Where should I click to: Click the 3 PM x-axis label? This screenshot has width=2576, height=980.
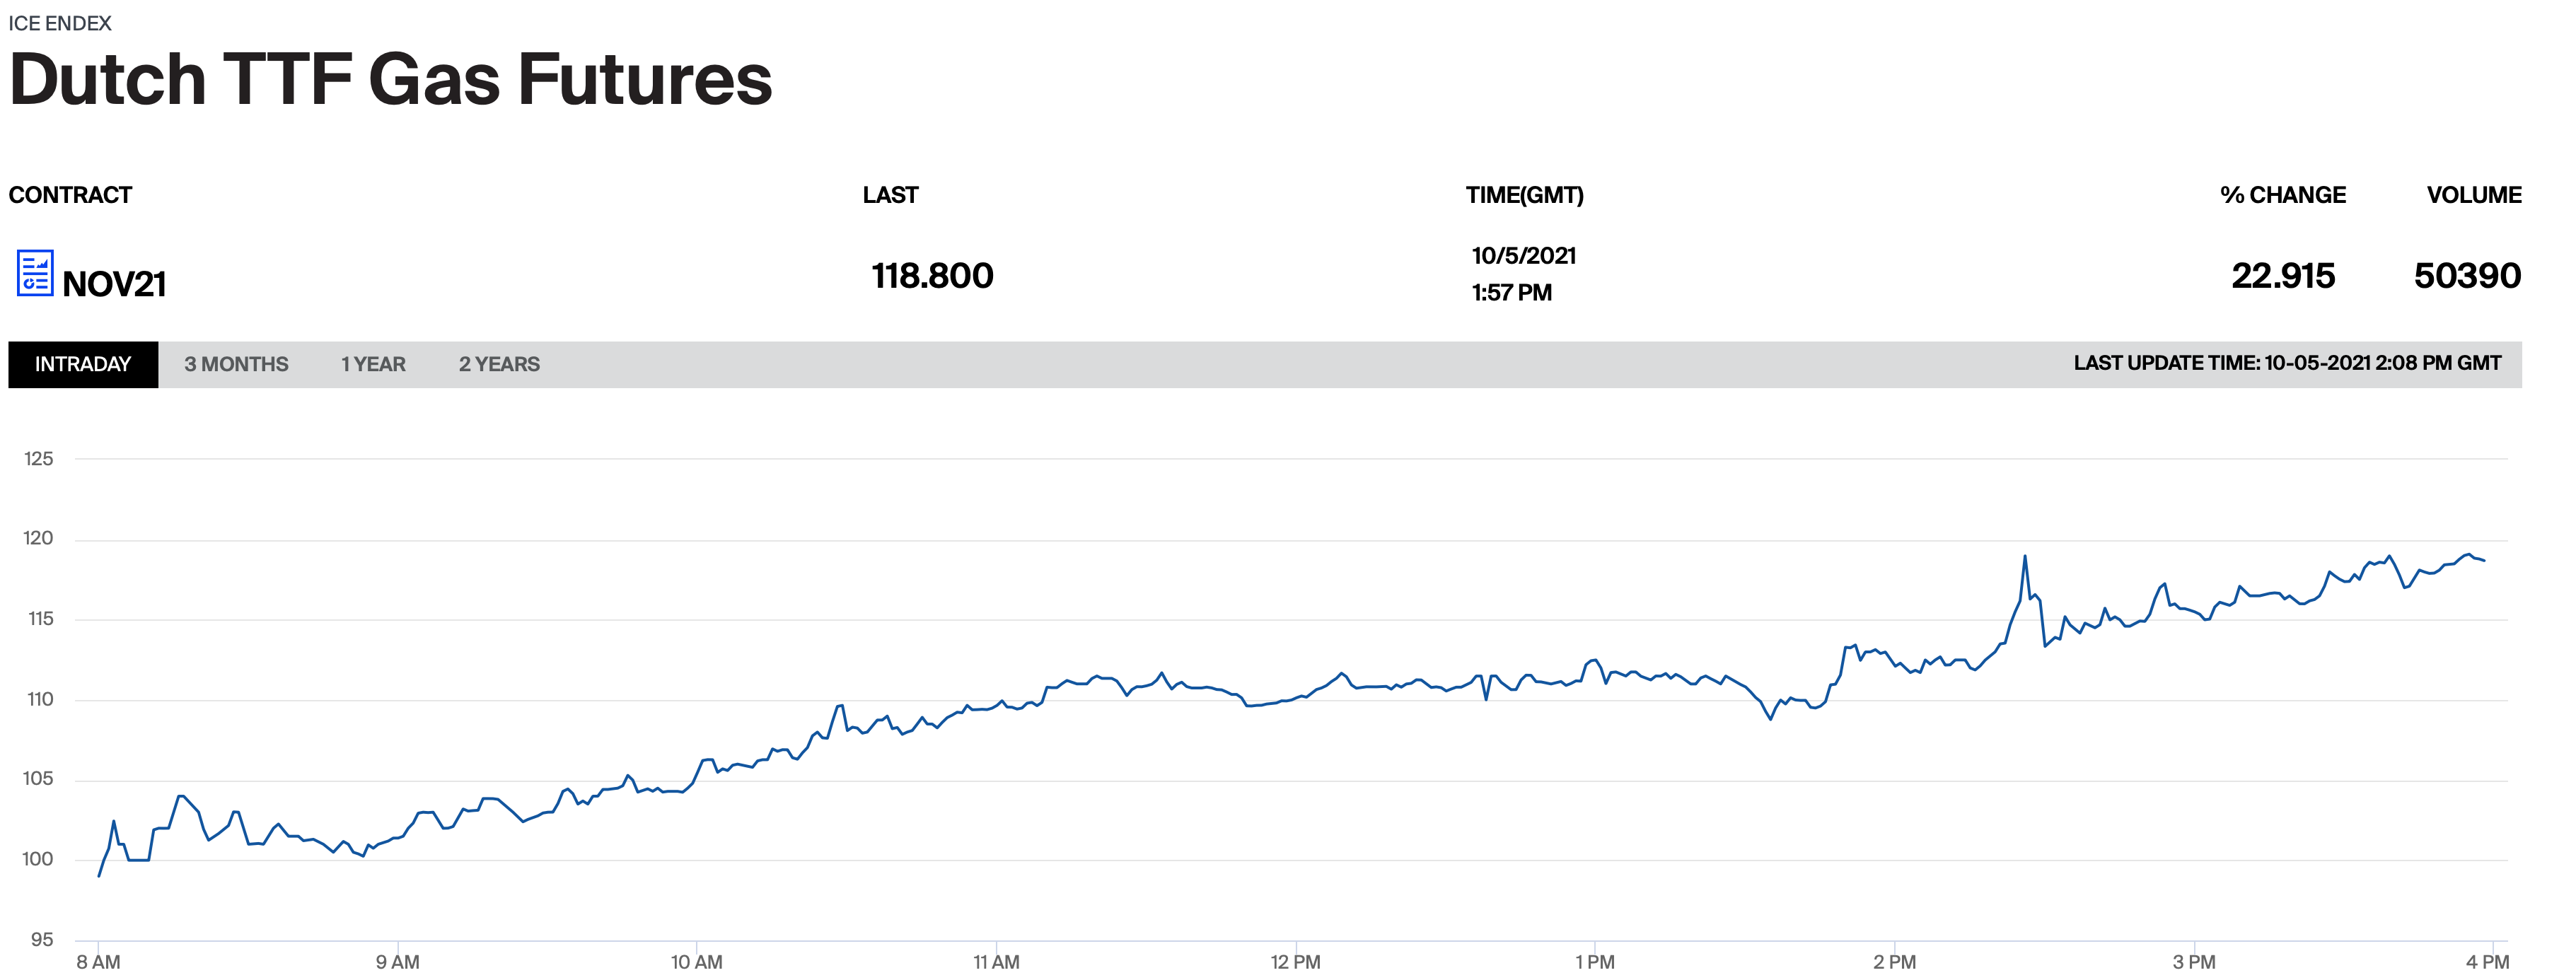pos(2194,962)
